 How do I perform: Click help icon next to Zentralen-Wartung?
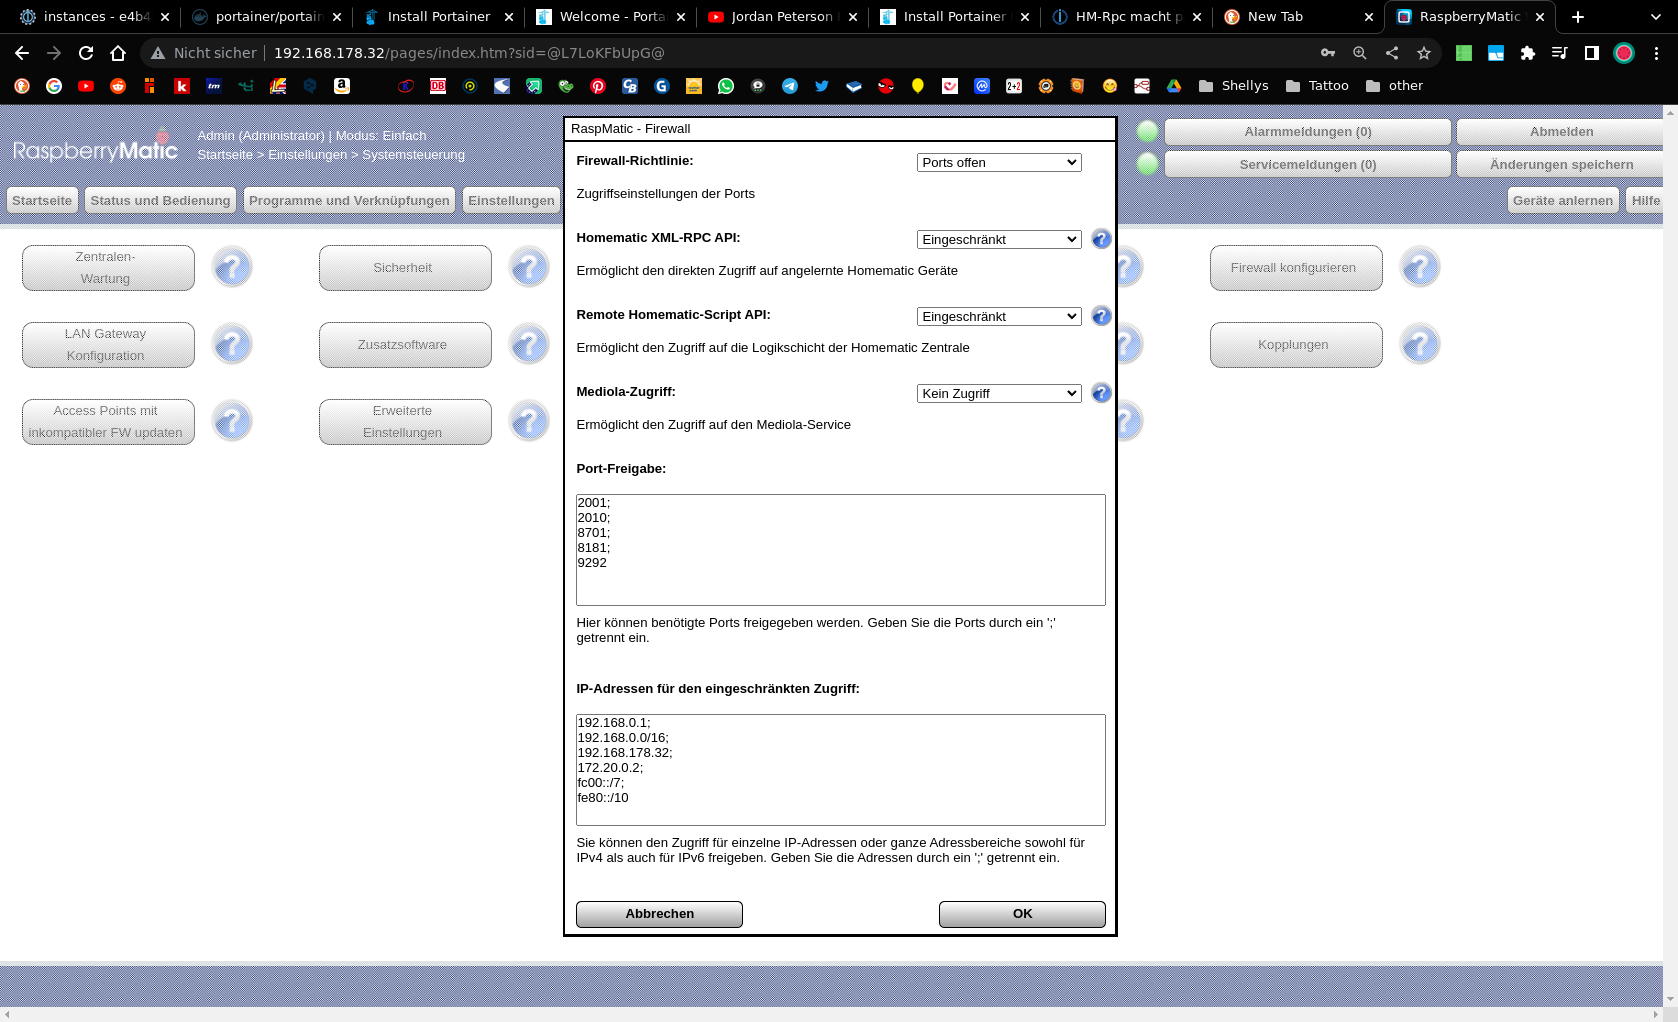point(232,268)
